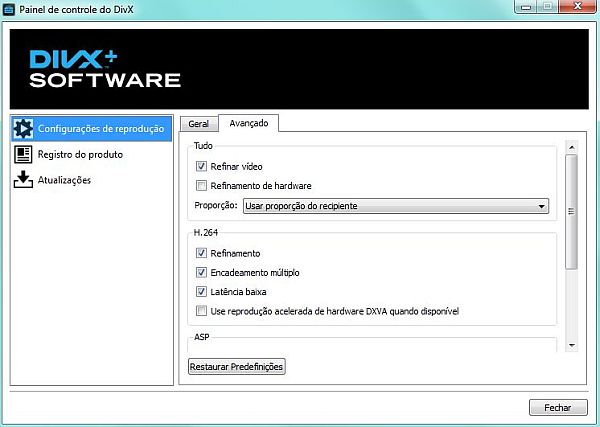The width and height of the screenshot is (600, 427).
Task: Toggle the Encadeamento múltiplo checkbox
Action: pyautogui.click(x=201, y=272)
